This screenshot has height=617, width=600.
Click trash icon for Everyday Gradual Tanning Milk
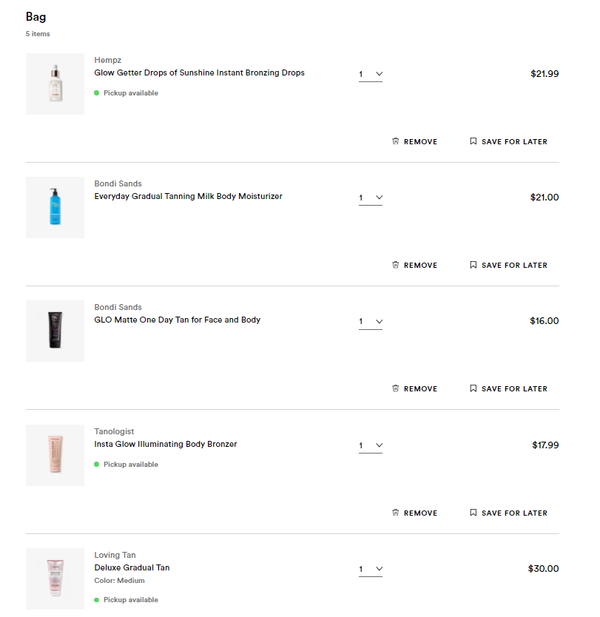396,265
